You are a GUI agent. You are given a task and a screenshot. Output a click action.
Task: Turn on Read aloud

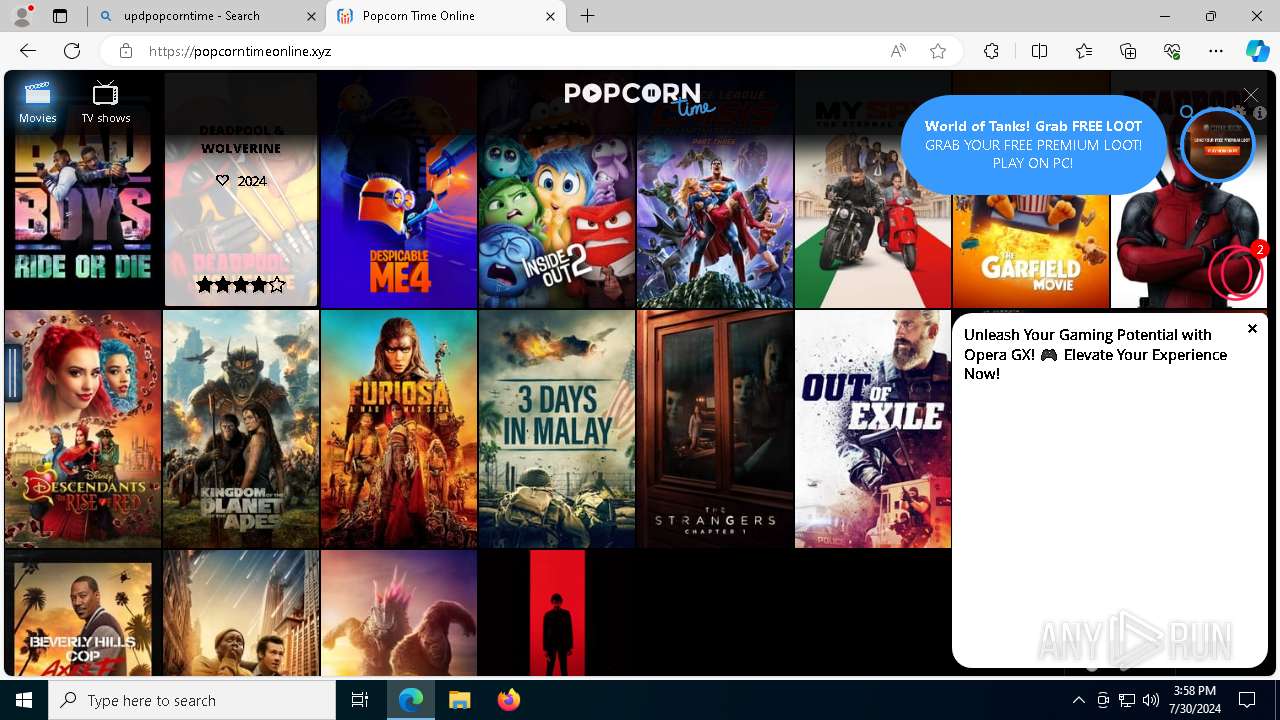pyautogui.click(x=898, y=51)
